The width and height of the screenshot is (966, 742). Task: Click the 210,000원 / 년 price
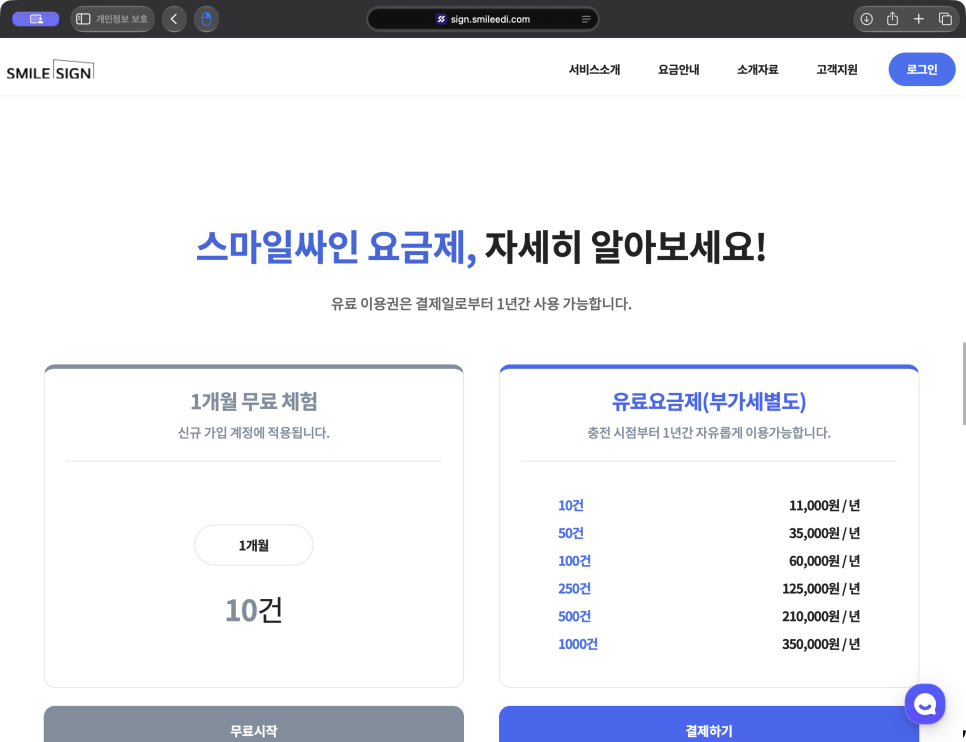point(821,616)
